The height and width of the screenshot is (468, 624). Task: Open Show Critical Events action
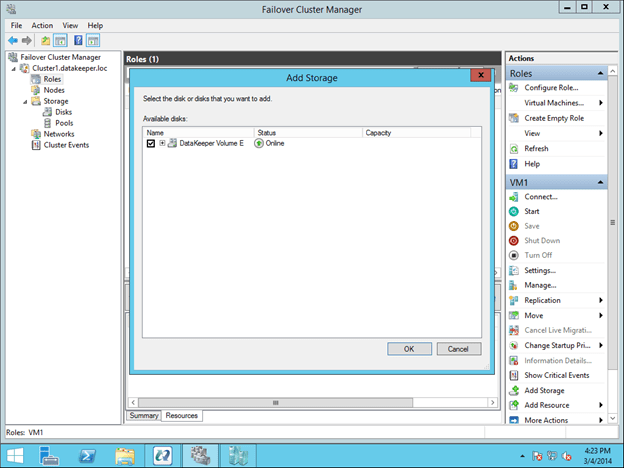coord(556,375)
